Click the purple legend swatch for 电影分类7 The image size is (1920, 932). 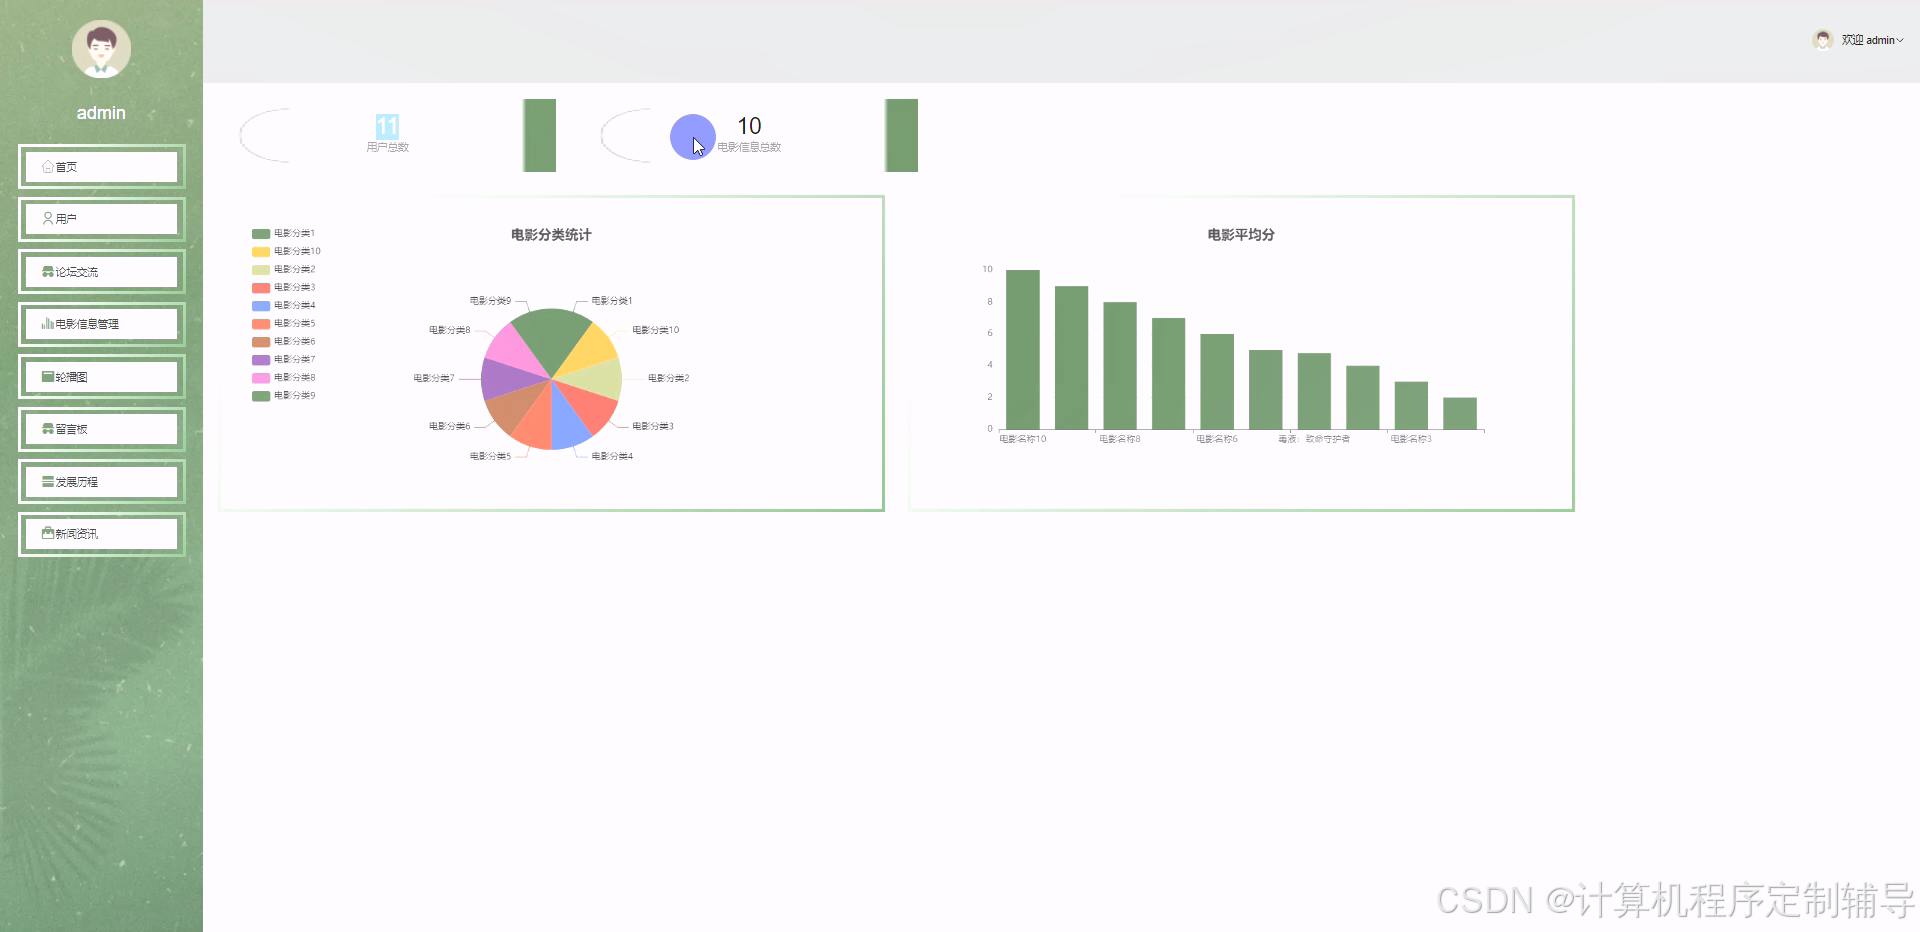(261, 359)
